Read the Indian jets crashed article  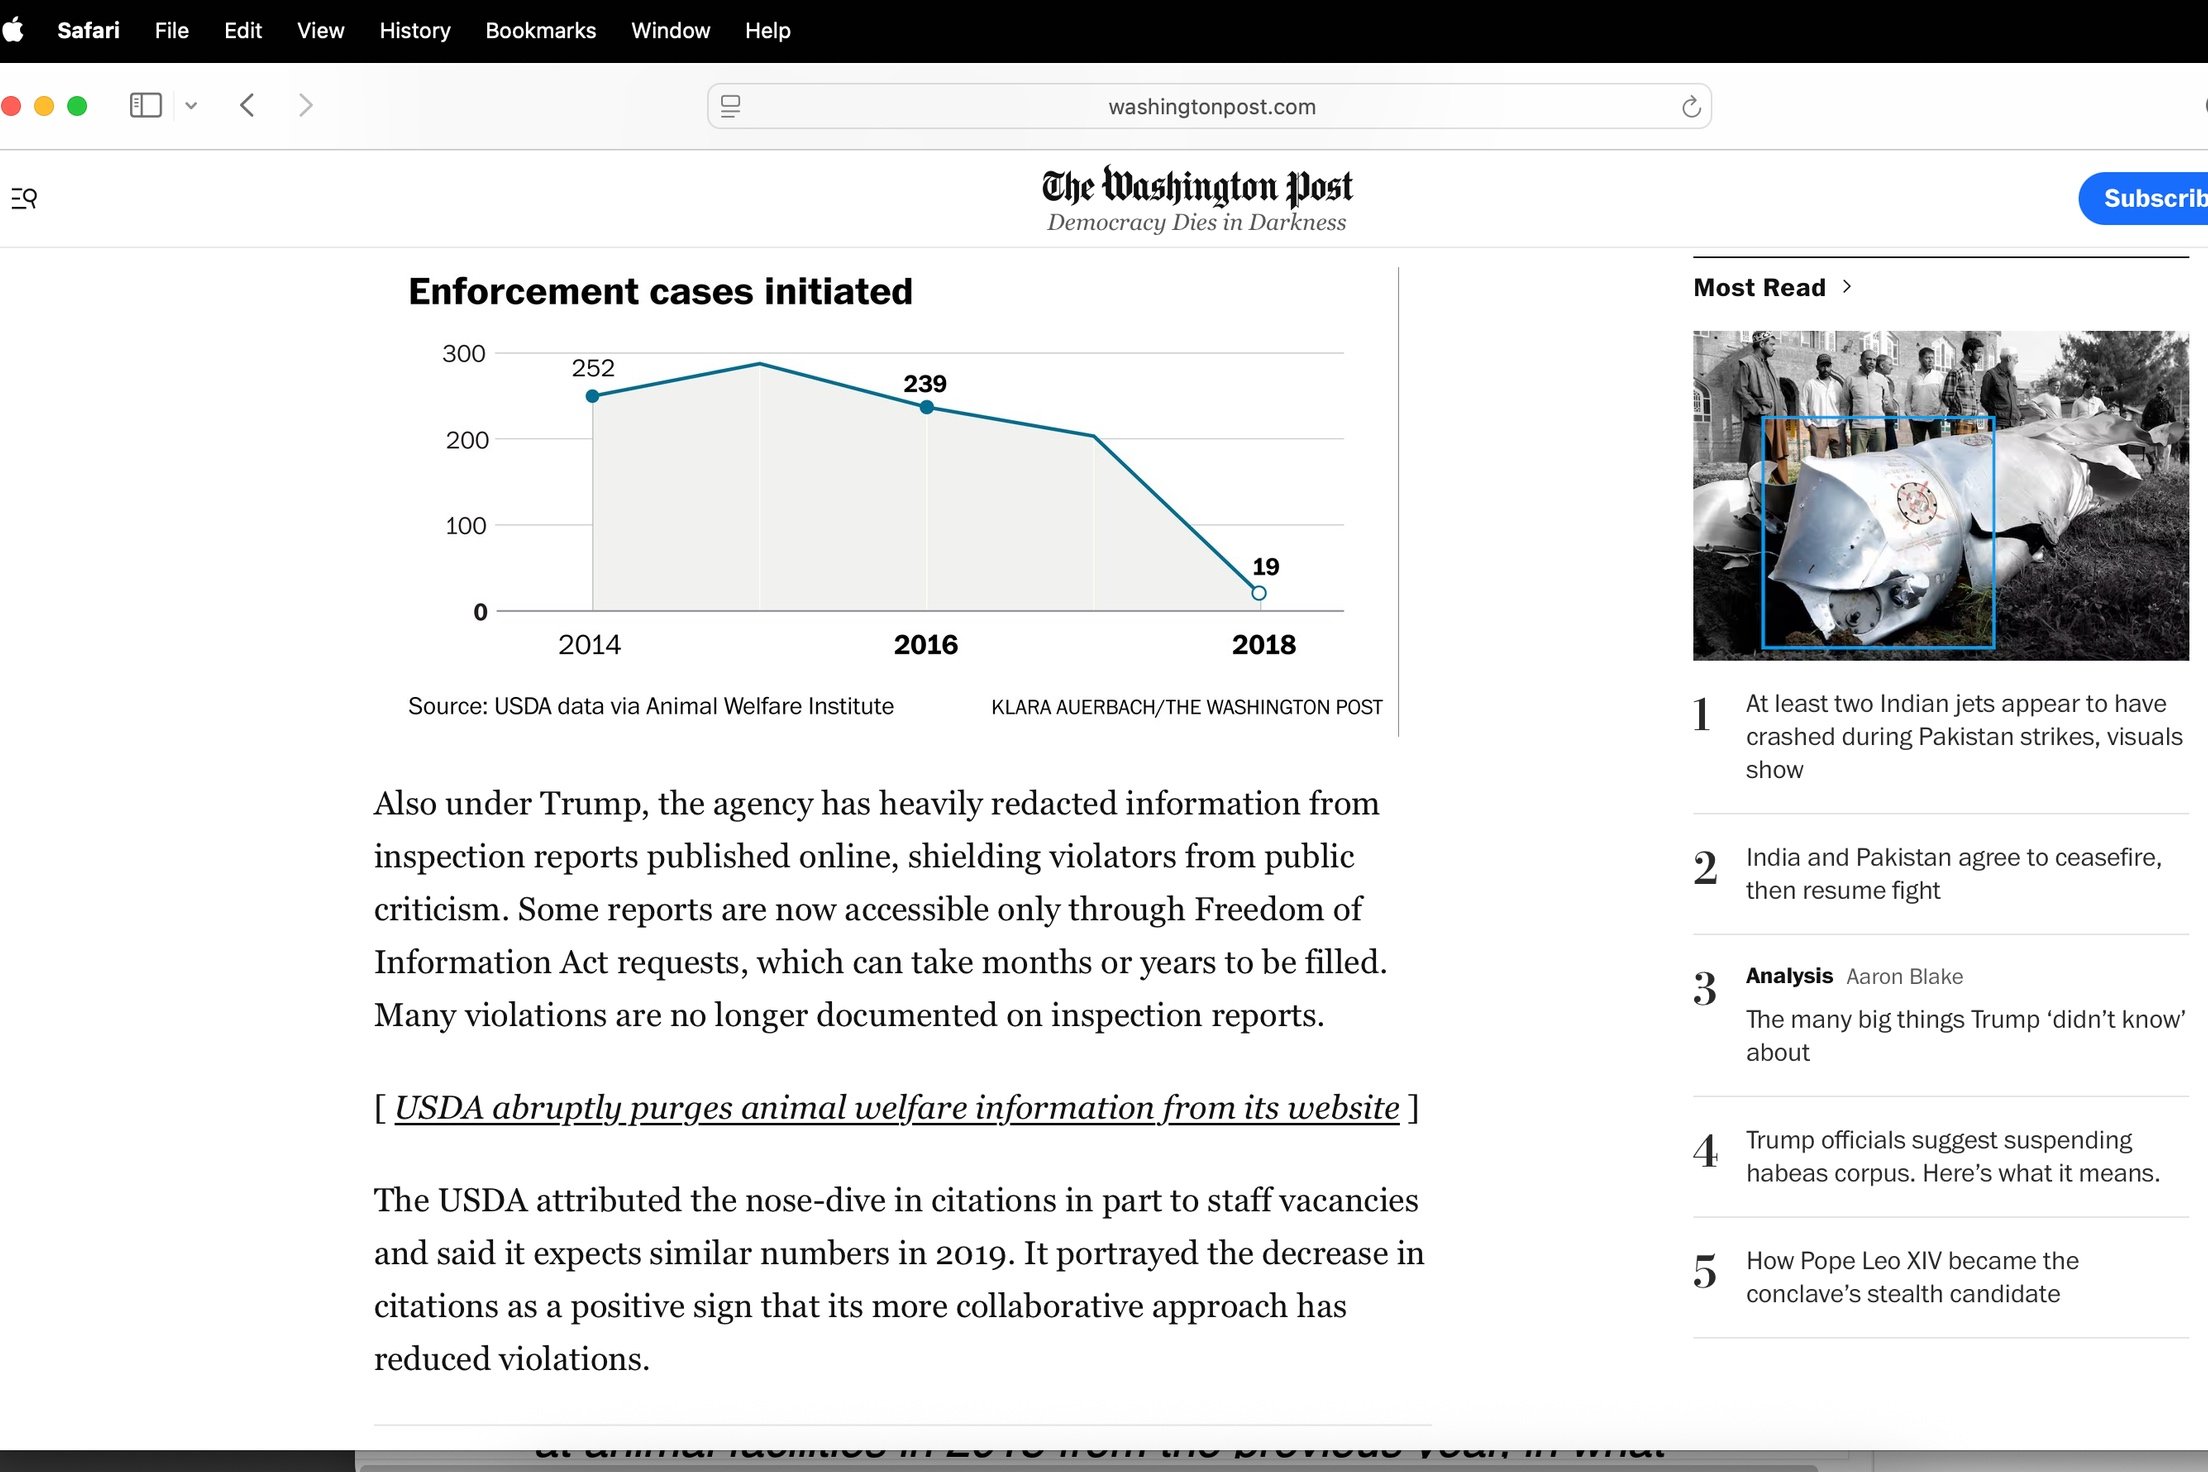[x=1964, y=736]
